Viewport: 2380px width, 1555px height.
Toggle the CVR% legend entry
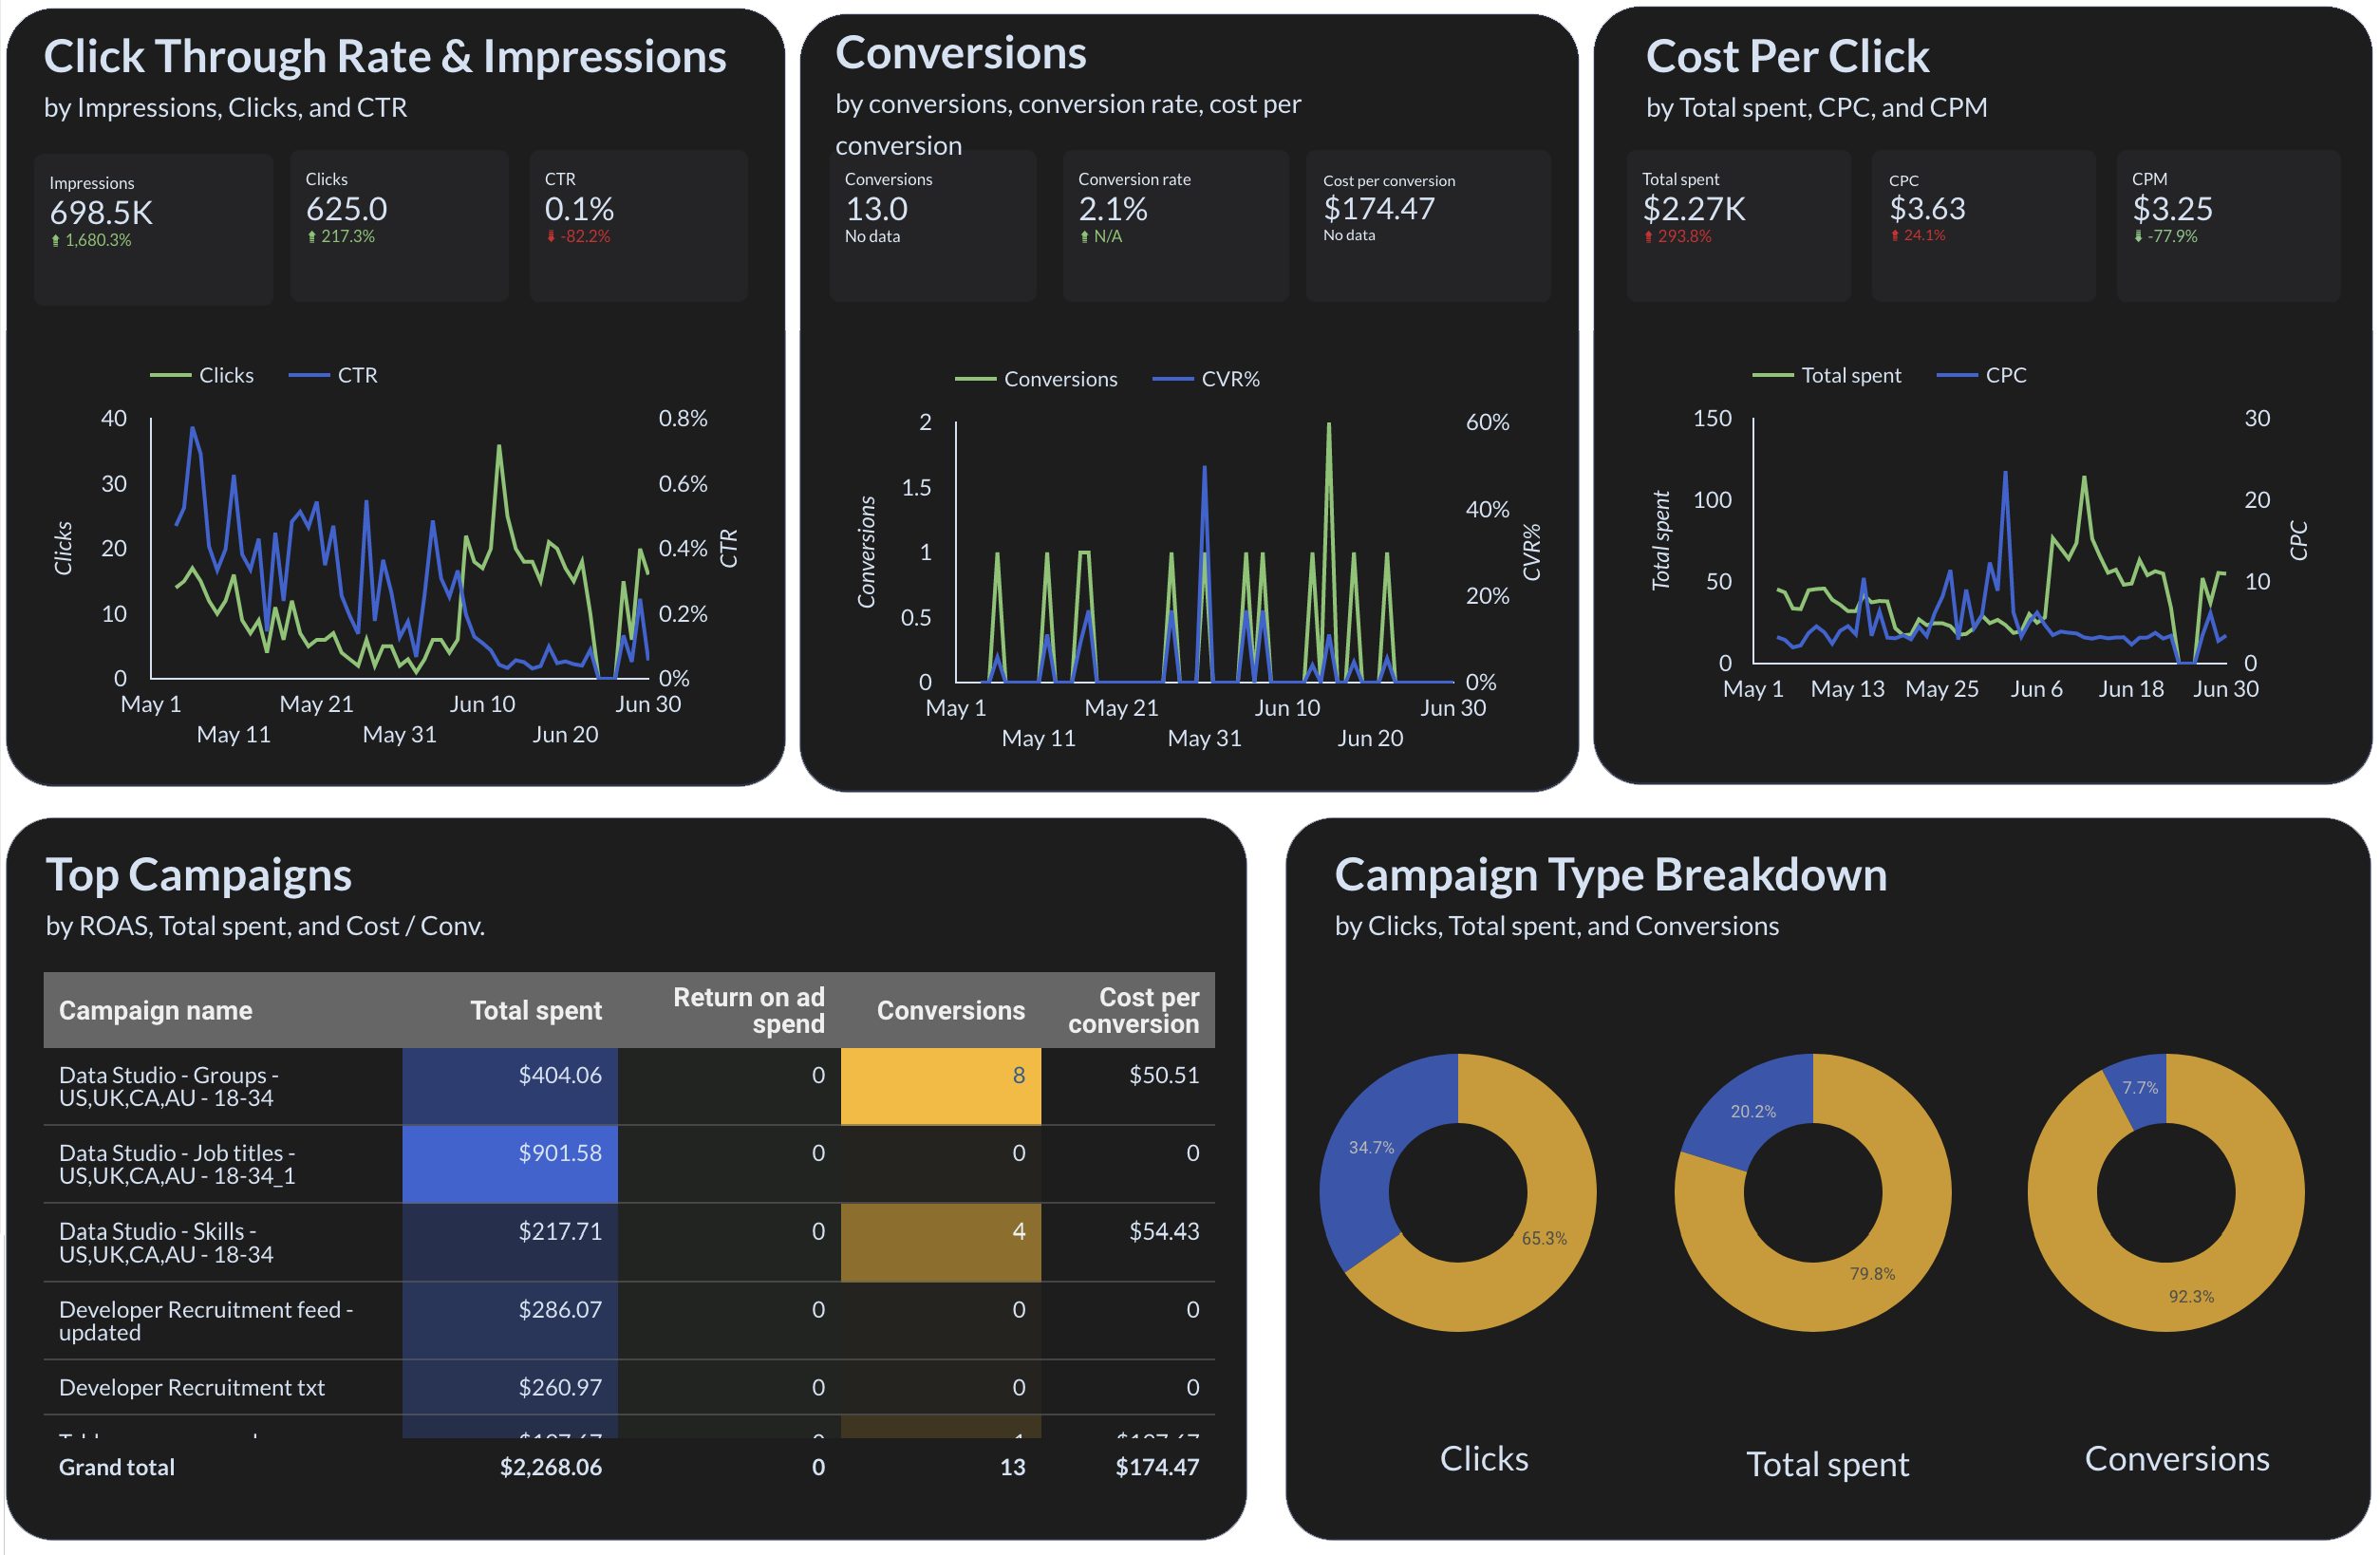1206,379
